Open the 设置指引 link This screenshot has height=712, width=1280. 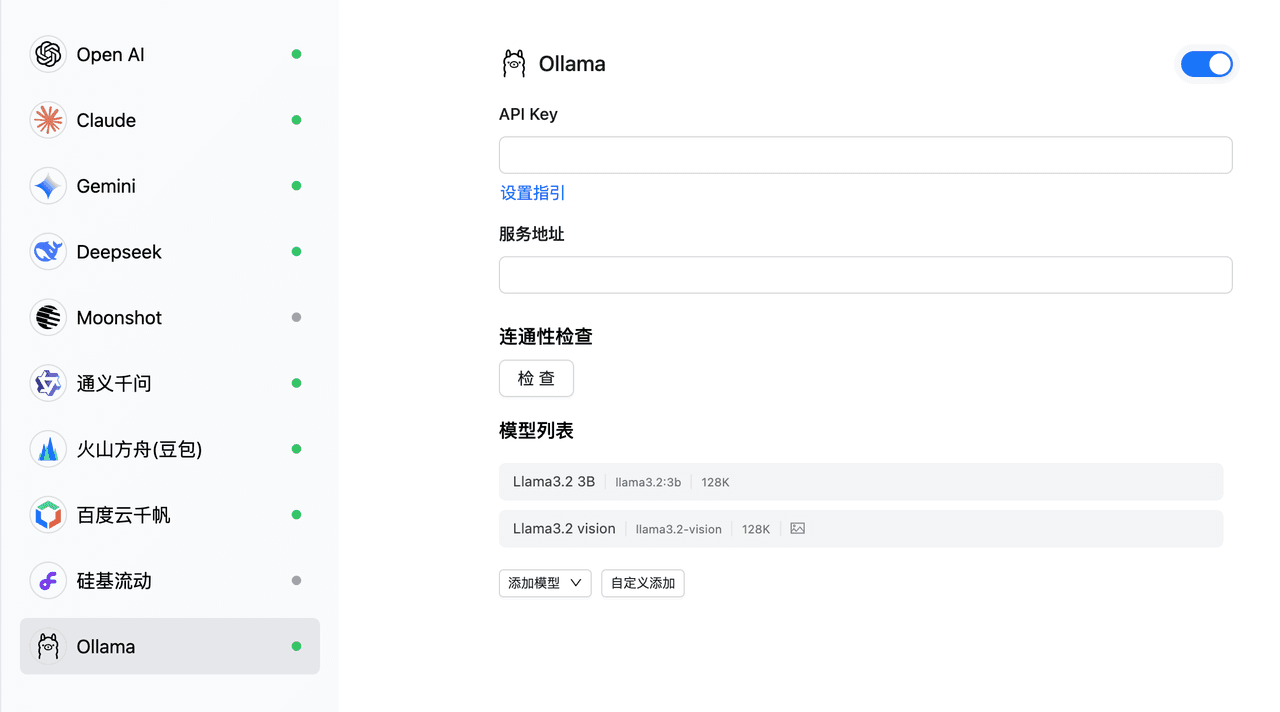point(533,193)
